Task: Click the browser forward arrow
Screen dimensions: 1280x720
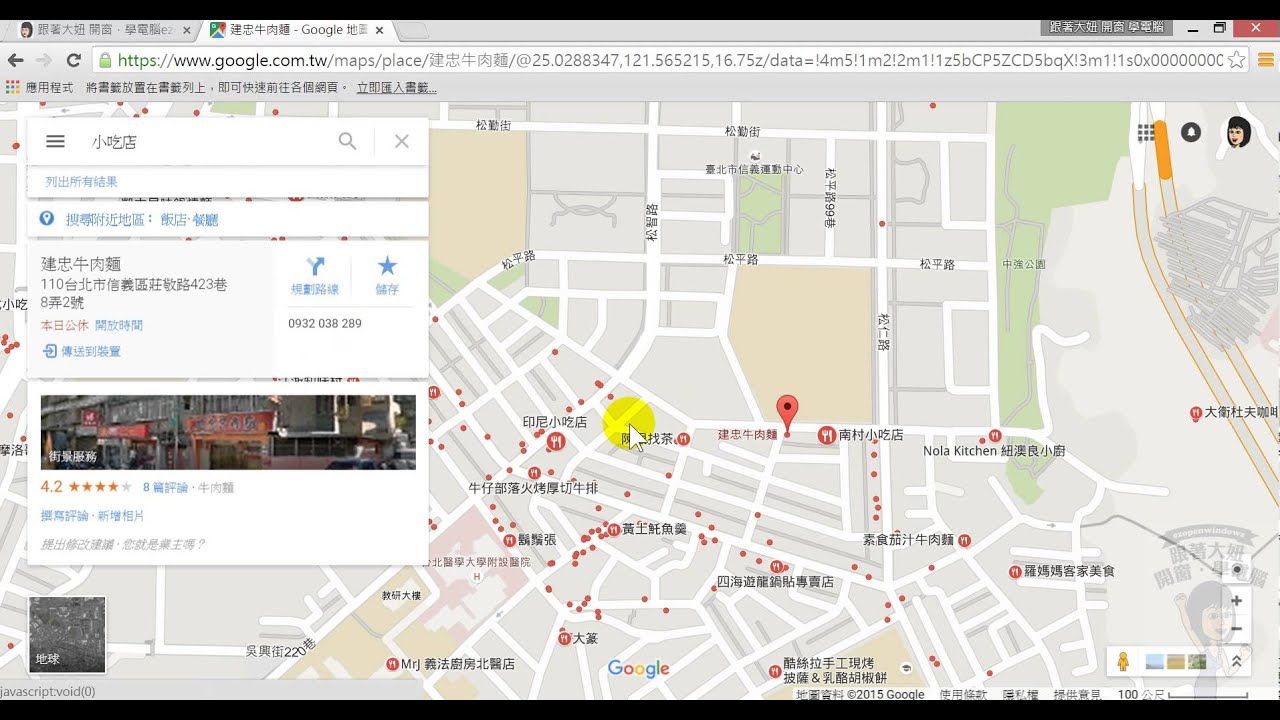Action: [44, 60]
